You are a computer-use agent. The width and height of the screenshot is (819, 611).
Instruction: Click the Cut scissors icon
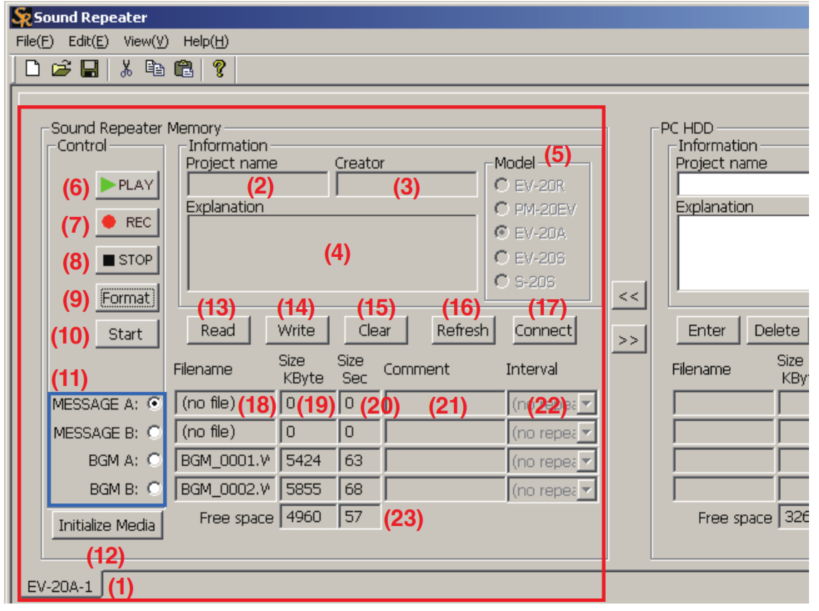pyautogui.click(x=126, y=68)
